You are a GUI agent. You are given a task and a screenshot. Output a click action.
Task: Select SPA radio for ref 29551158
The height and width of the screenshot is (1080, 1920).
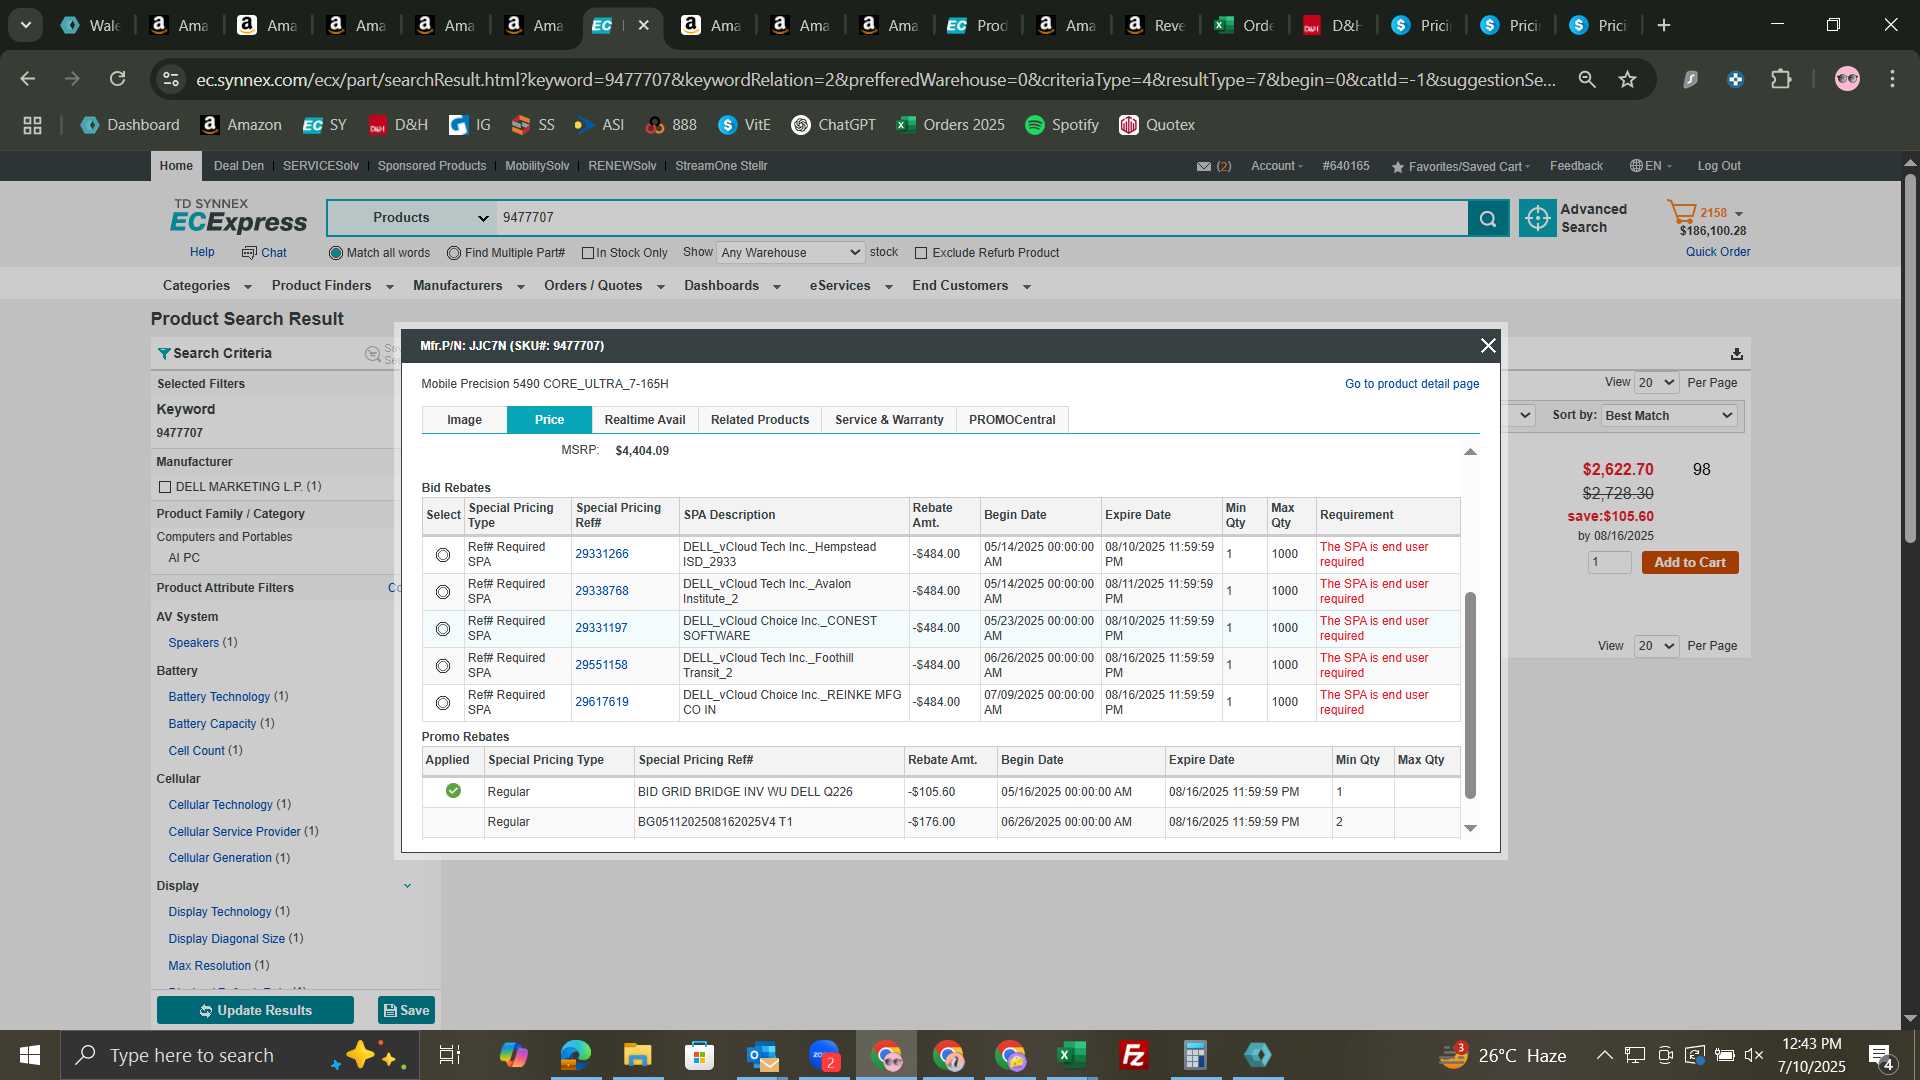pos(443,666)
